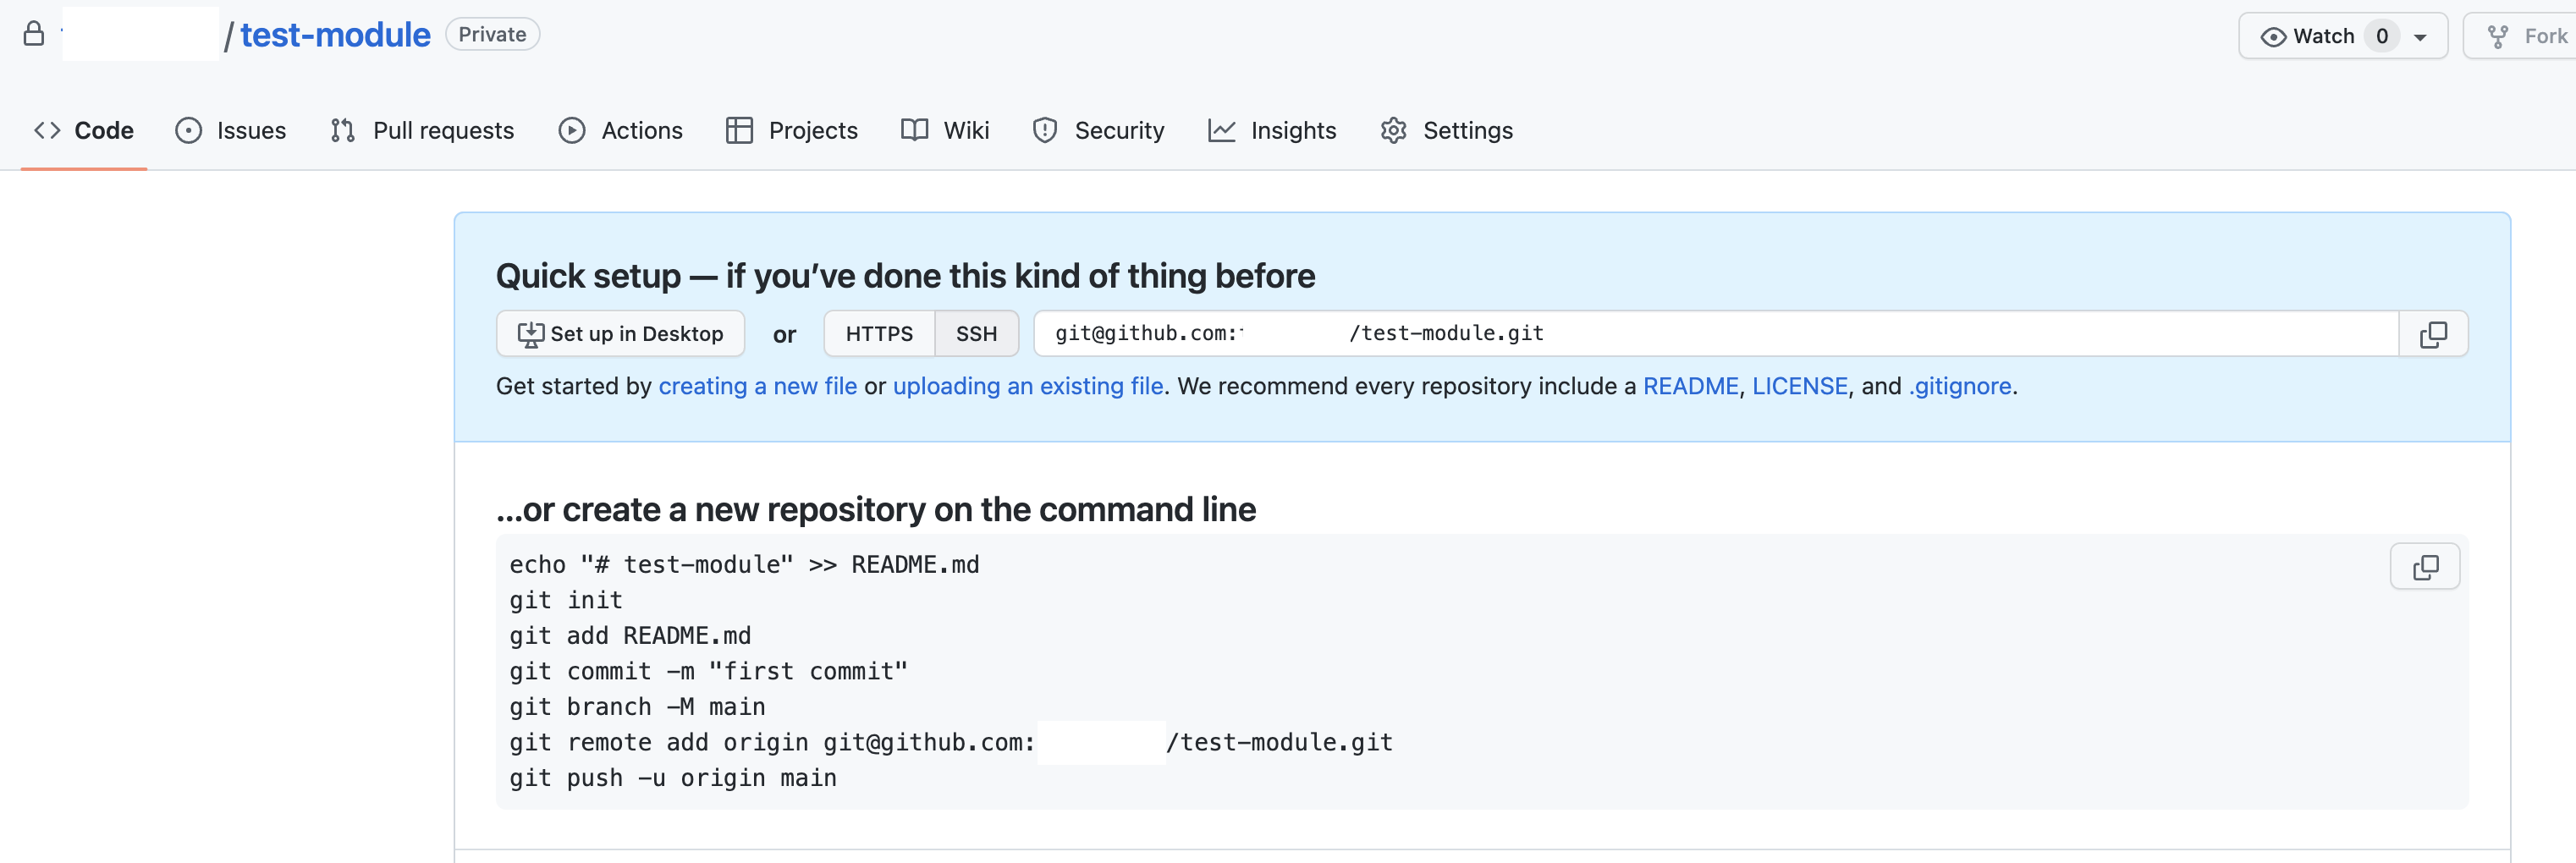Click the git clone URL field
The height and width of the screenshot is (863, 2576).
pos(1716,333)
